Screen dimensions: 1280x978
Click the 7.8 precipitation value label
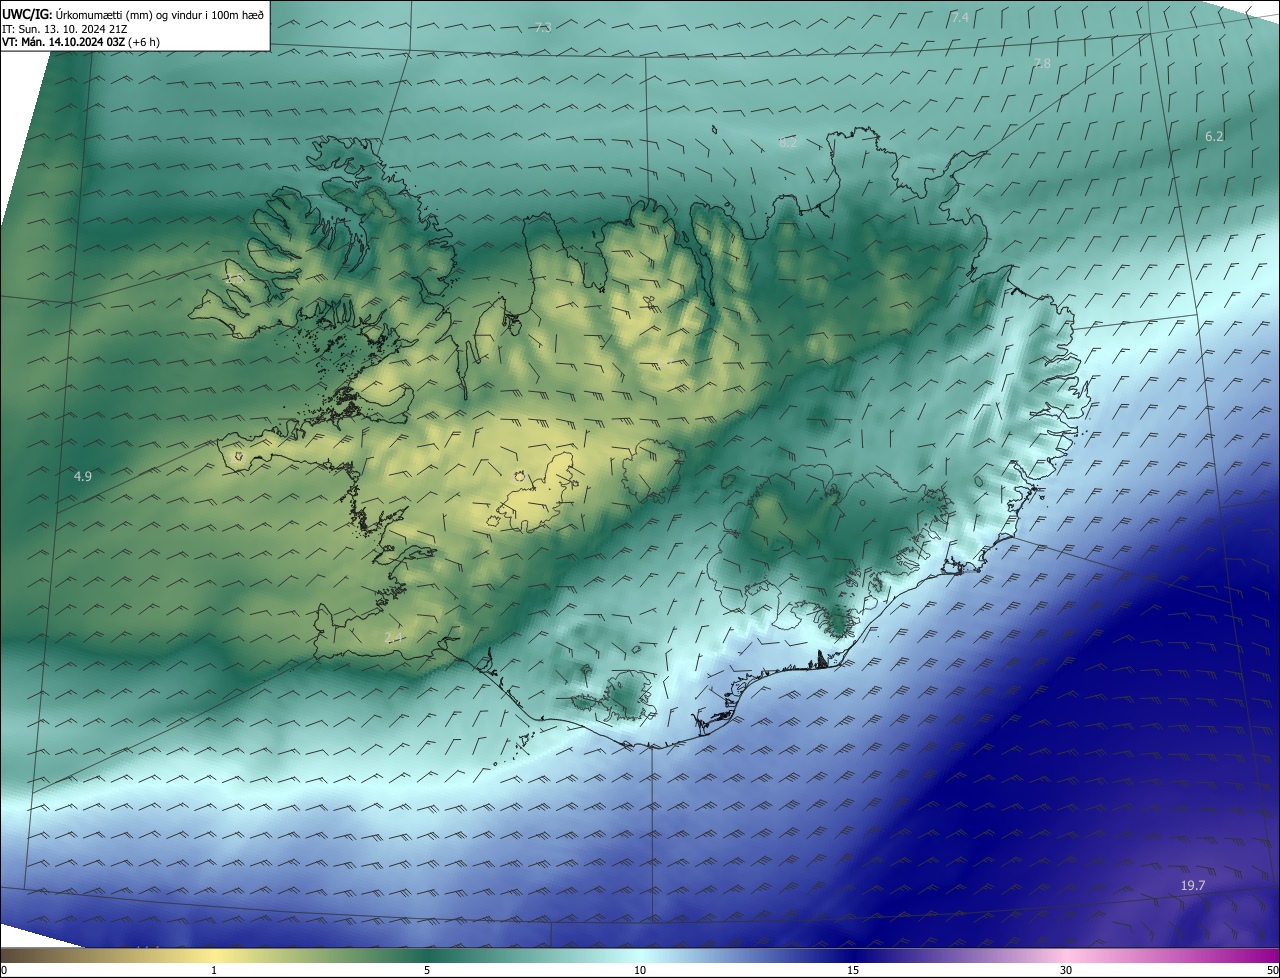pos(1042,63)
